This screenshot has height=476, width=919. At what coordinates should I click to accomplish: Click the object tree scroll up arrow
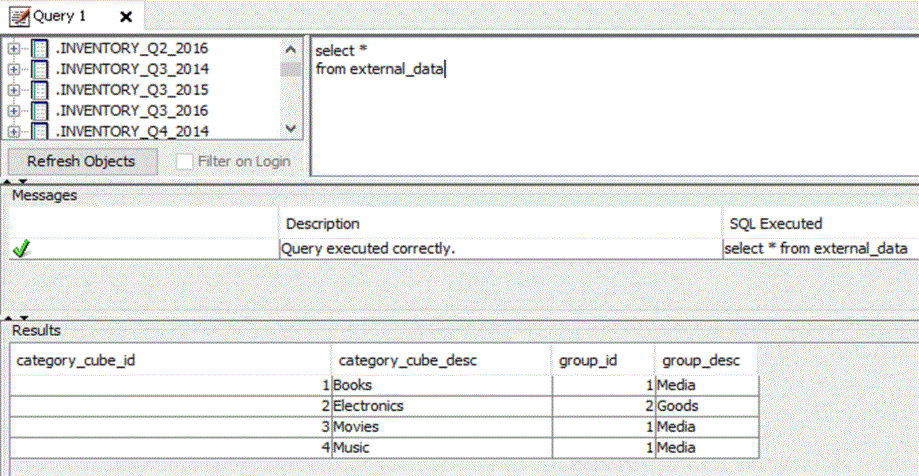coord(291,49)
